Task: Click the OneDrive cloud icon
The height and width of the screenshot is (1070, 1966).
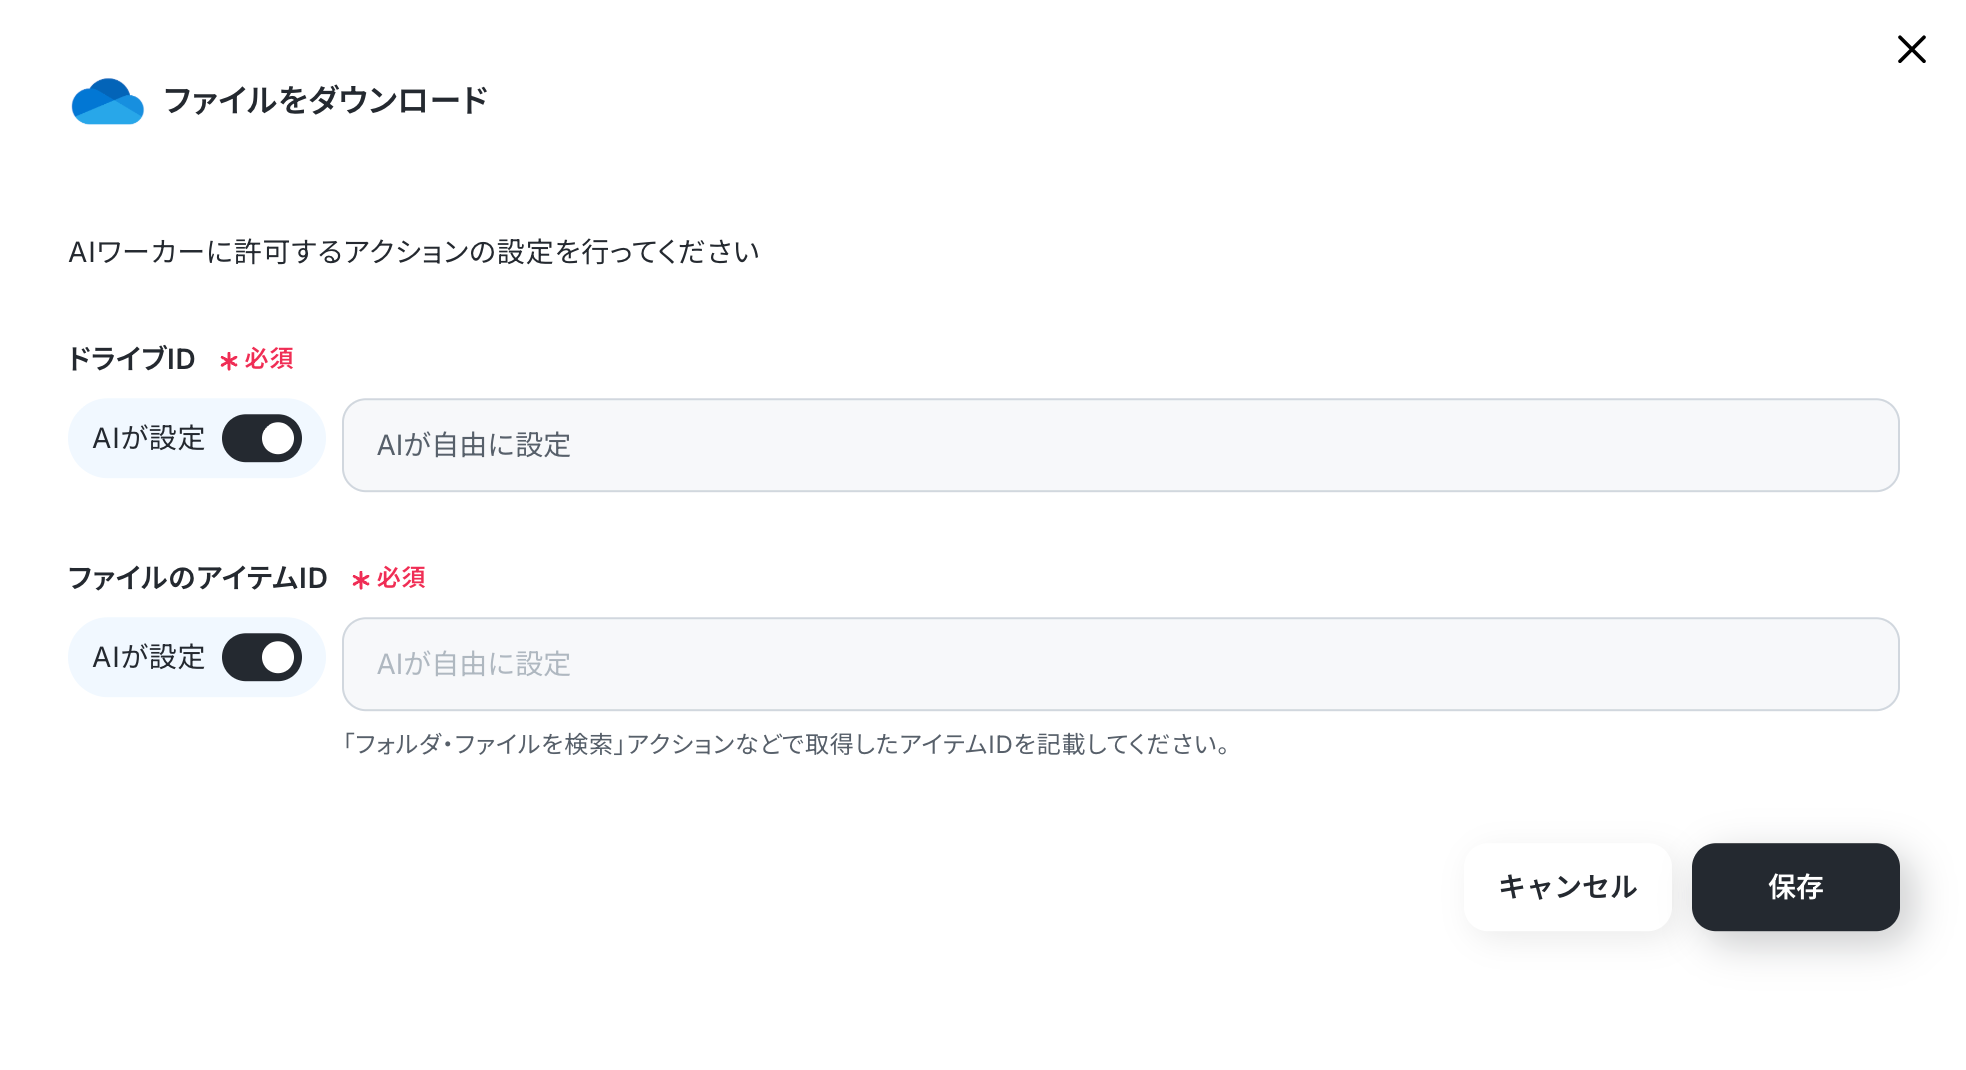Action: tap(108, 101)
